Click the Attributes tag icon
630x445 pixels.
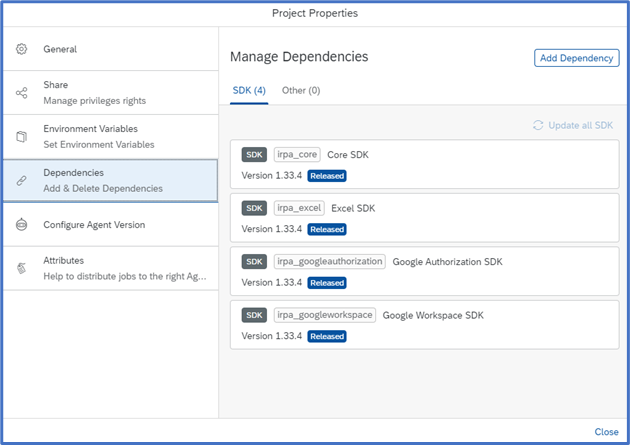[21, 268]
